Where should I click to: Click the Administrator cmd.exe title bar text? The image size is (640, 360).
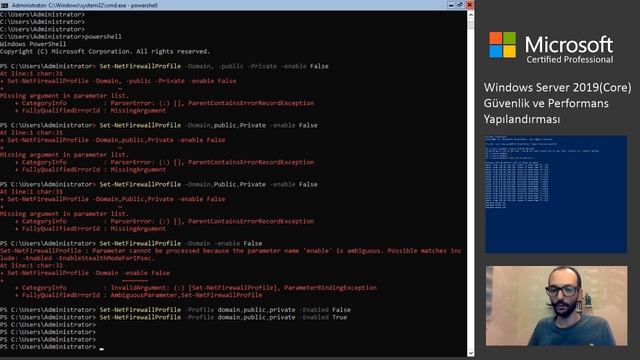[84, 5]
